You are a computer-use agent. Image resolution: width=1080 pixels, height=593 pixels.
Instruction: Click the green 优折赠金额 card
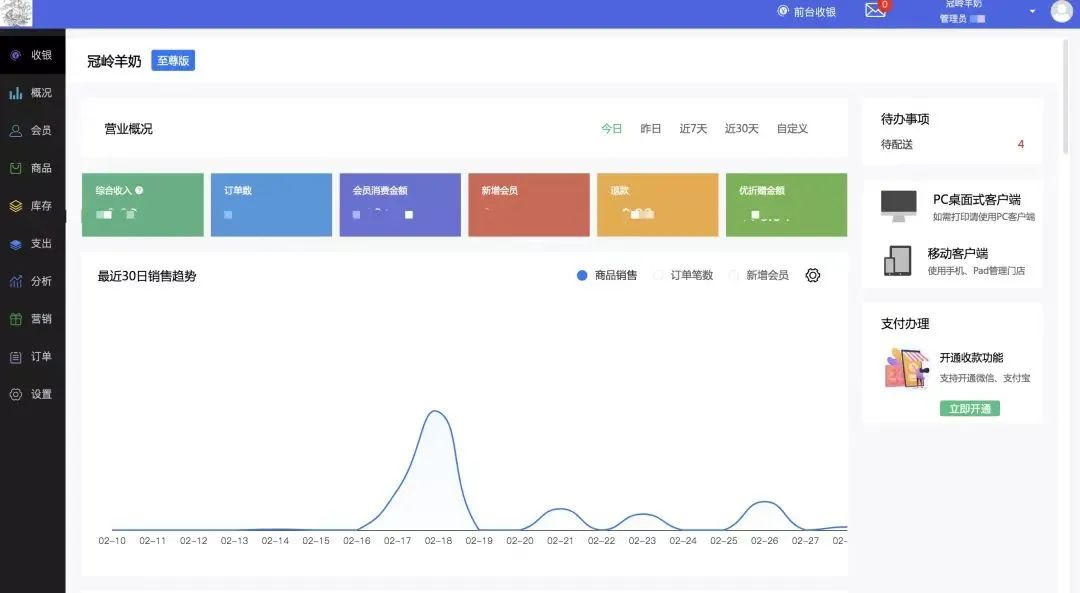[x=787, y=205]
